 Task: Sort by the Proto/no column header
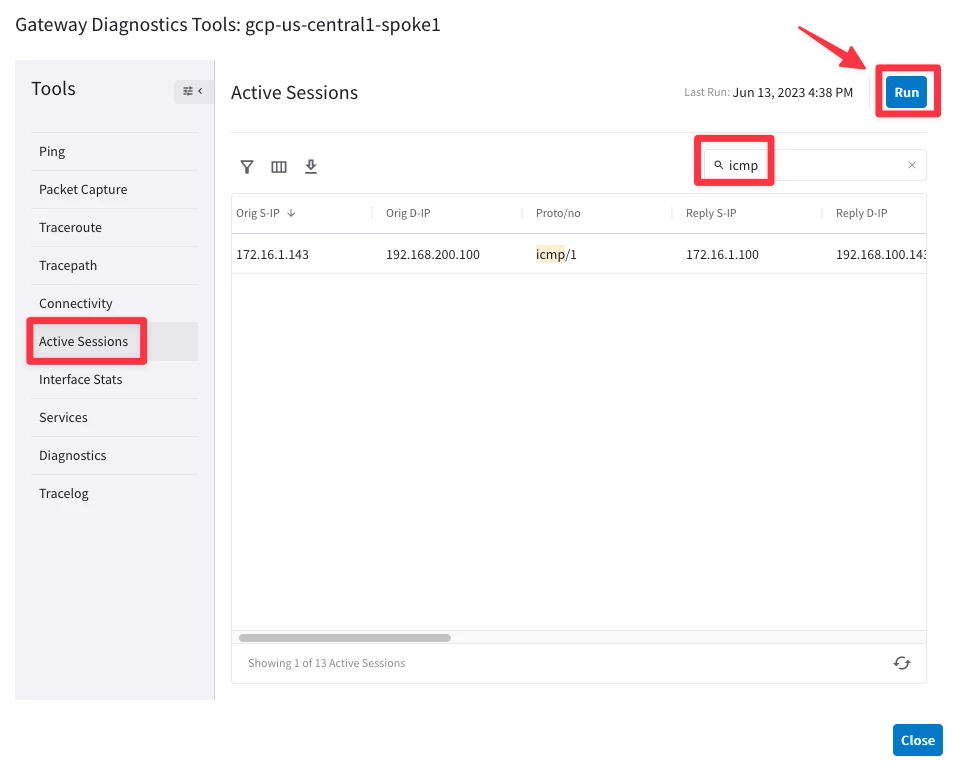pyautogui.click(x=558, y=213)
